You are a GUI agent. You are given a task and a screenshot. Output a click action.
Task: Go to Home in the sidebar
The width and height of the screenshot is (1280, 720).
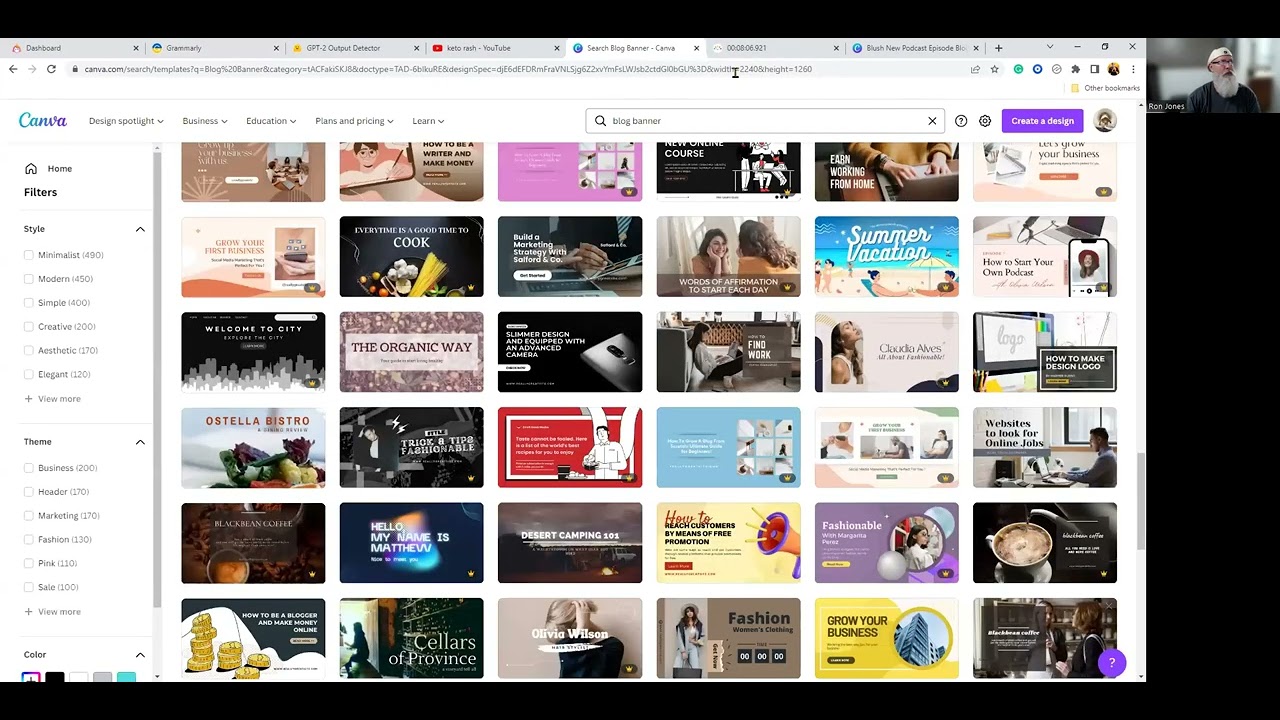[x=59, y=169]
